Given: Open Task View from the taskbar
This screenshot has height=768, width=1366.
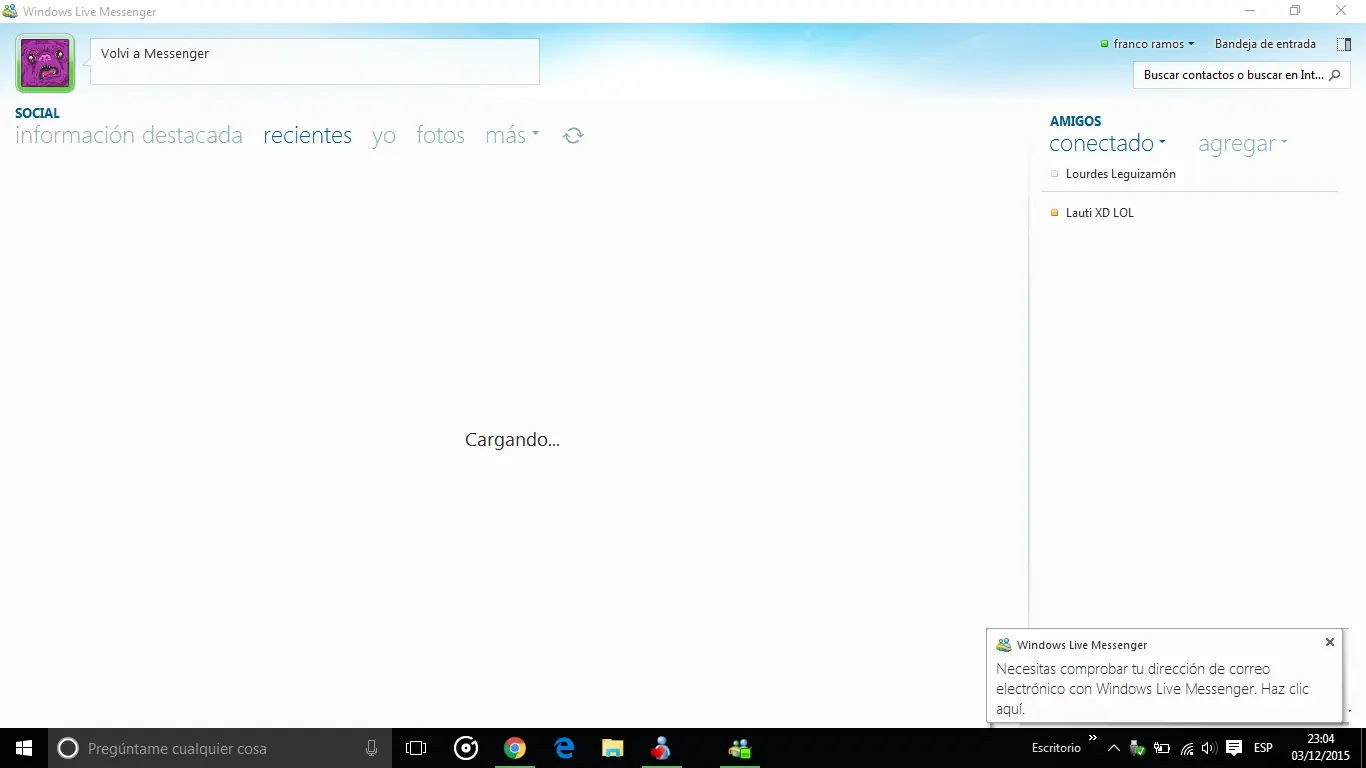Looking at the screenshot, I should click(416, 748).
